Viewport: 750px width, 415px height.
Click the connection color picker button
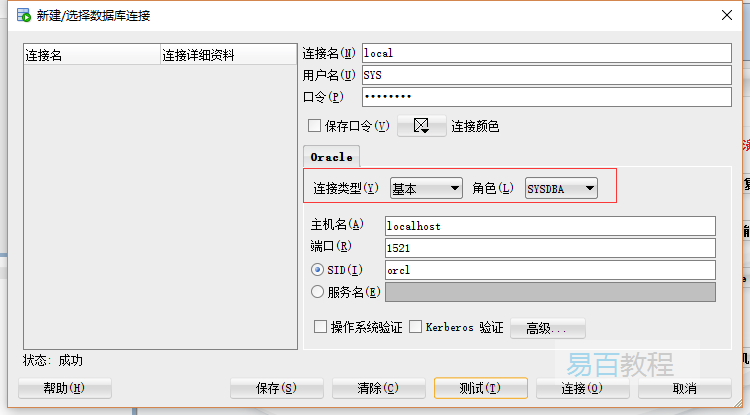click(421, 126)
